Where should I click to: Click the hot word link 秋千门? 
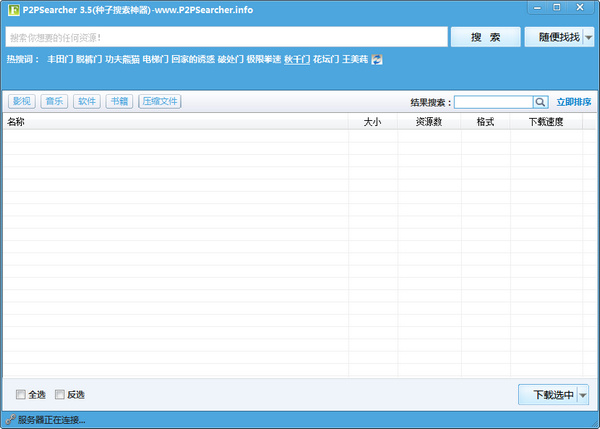pyautogui.click(x=296, y=60)
